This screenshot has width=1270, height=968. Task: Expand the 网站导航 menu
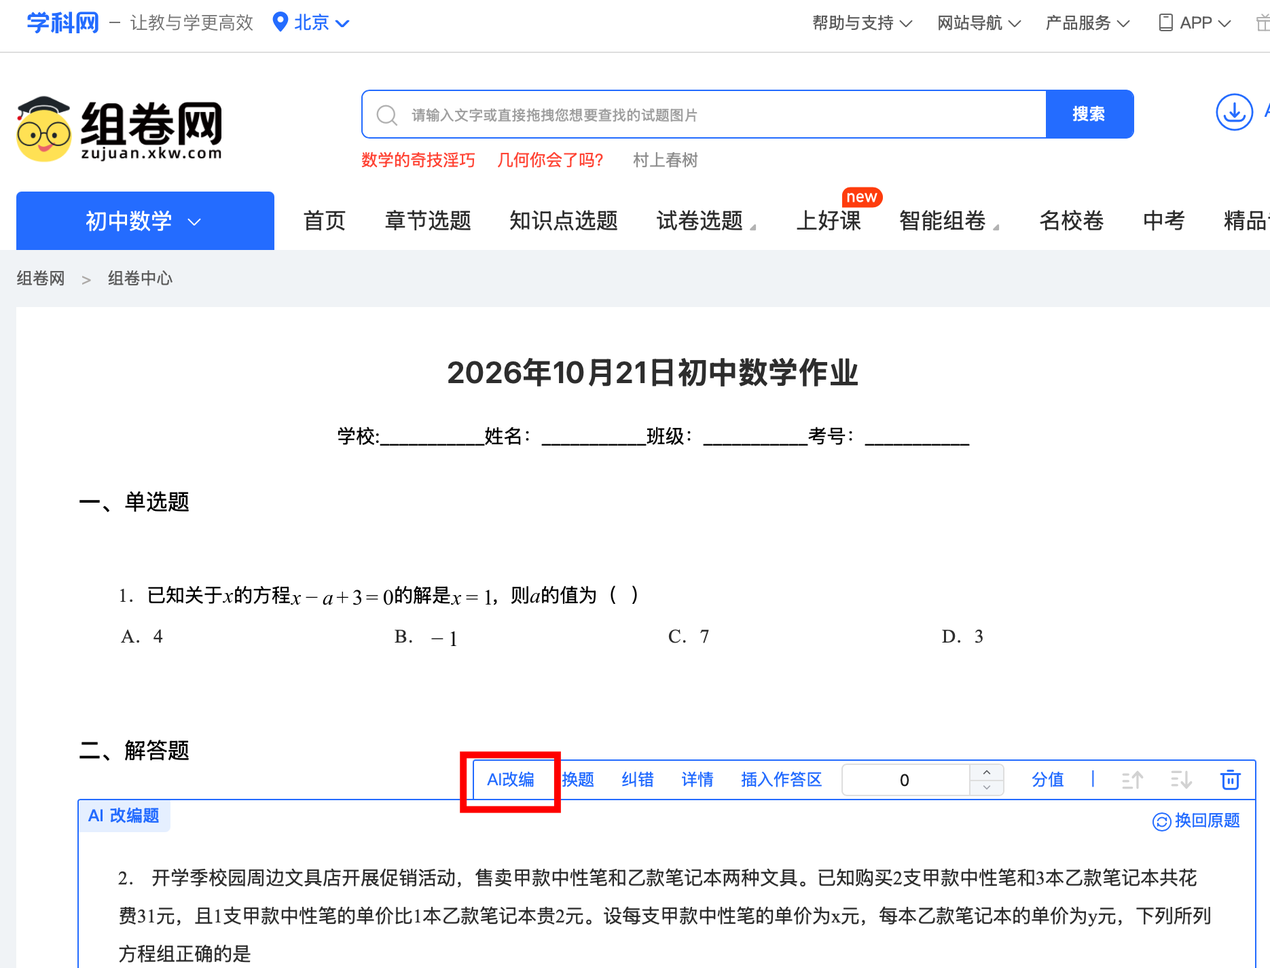pyautogui.click(x=978, y=22)
